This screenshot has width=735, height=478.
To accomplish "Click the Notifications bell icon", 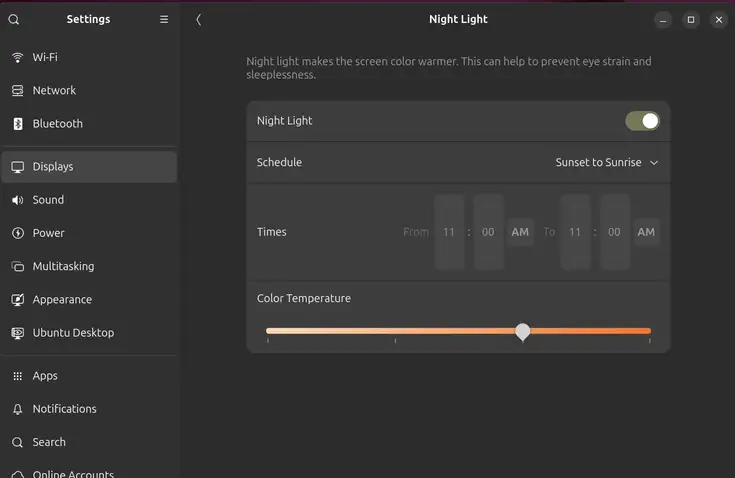I will tap(18, 409).
